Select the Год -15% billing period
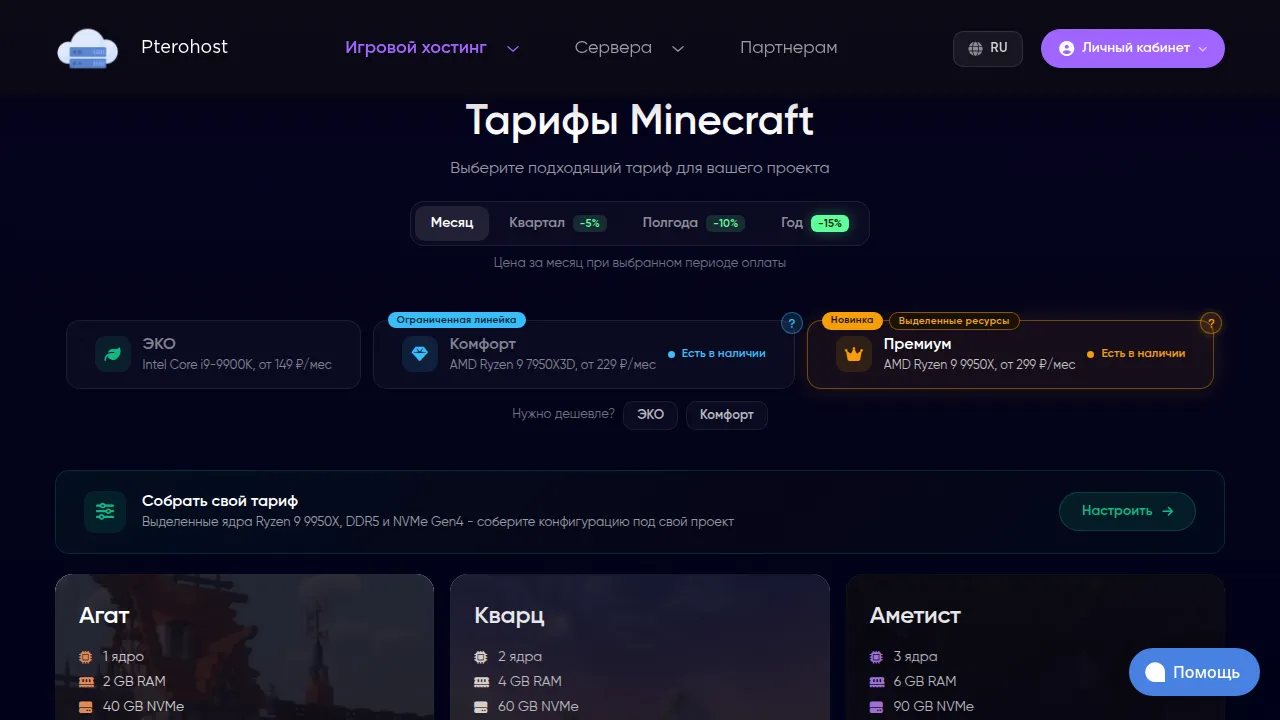 (x=814, y=223)
